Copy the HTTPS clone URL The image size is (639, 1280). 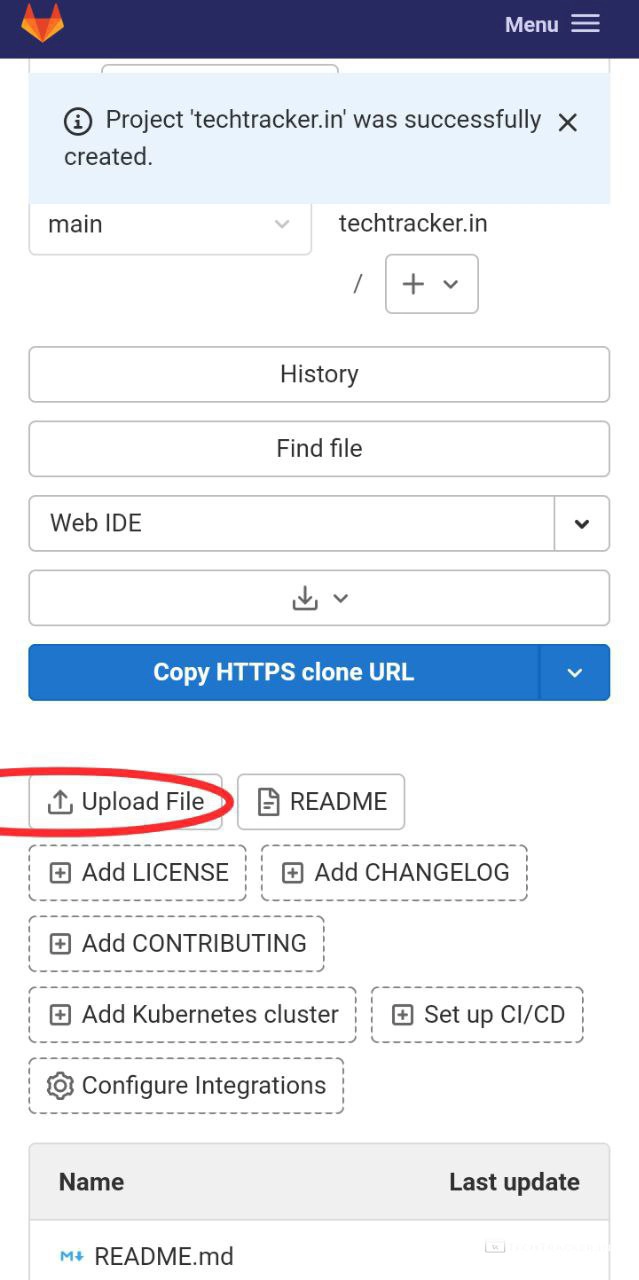[283, 672]
